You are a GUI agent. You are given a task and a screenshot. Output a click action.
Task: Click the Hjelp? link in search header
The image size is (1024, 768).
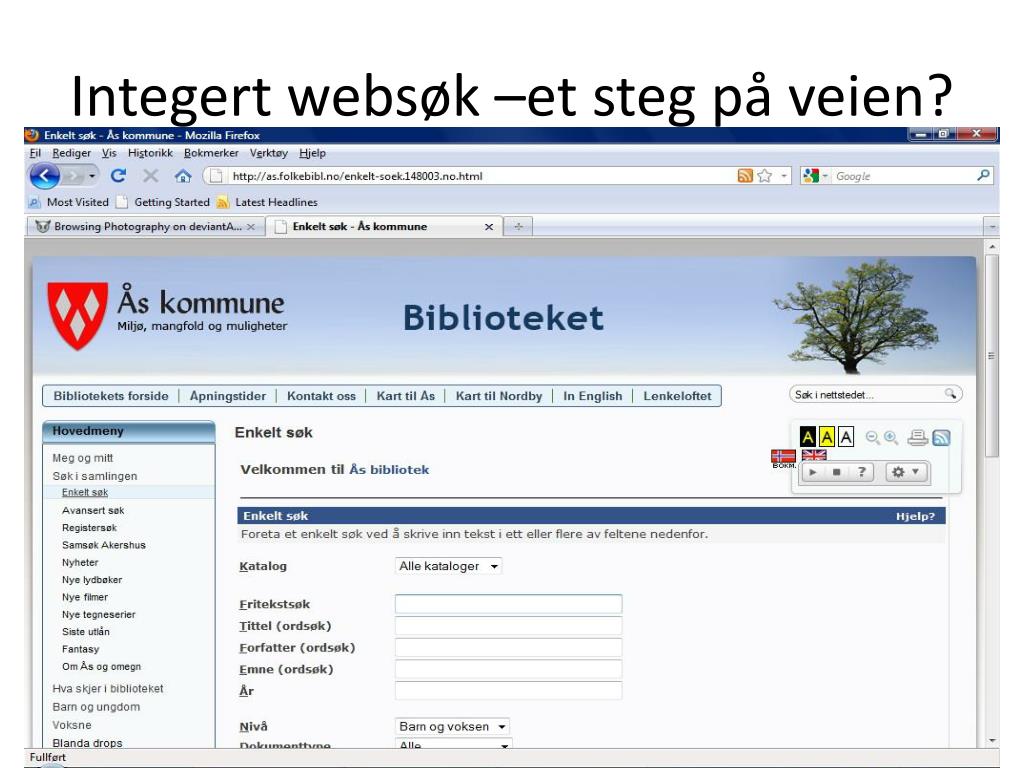915,516
